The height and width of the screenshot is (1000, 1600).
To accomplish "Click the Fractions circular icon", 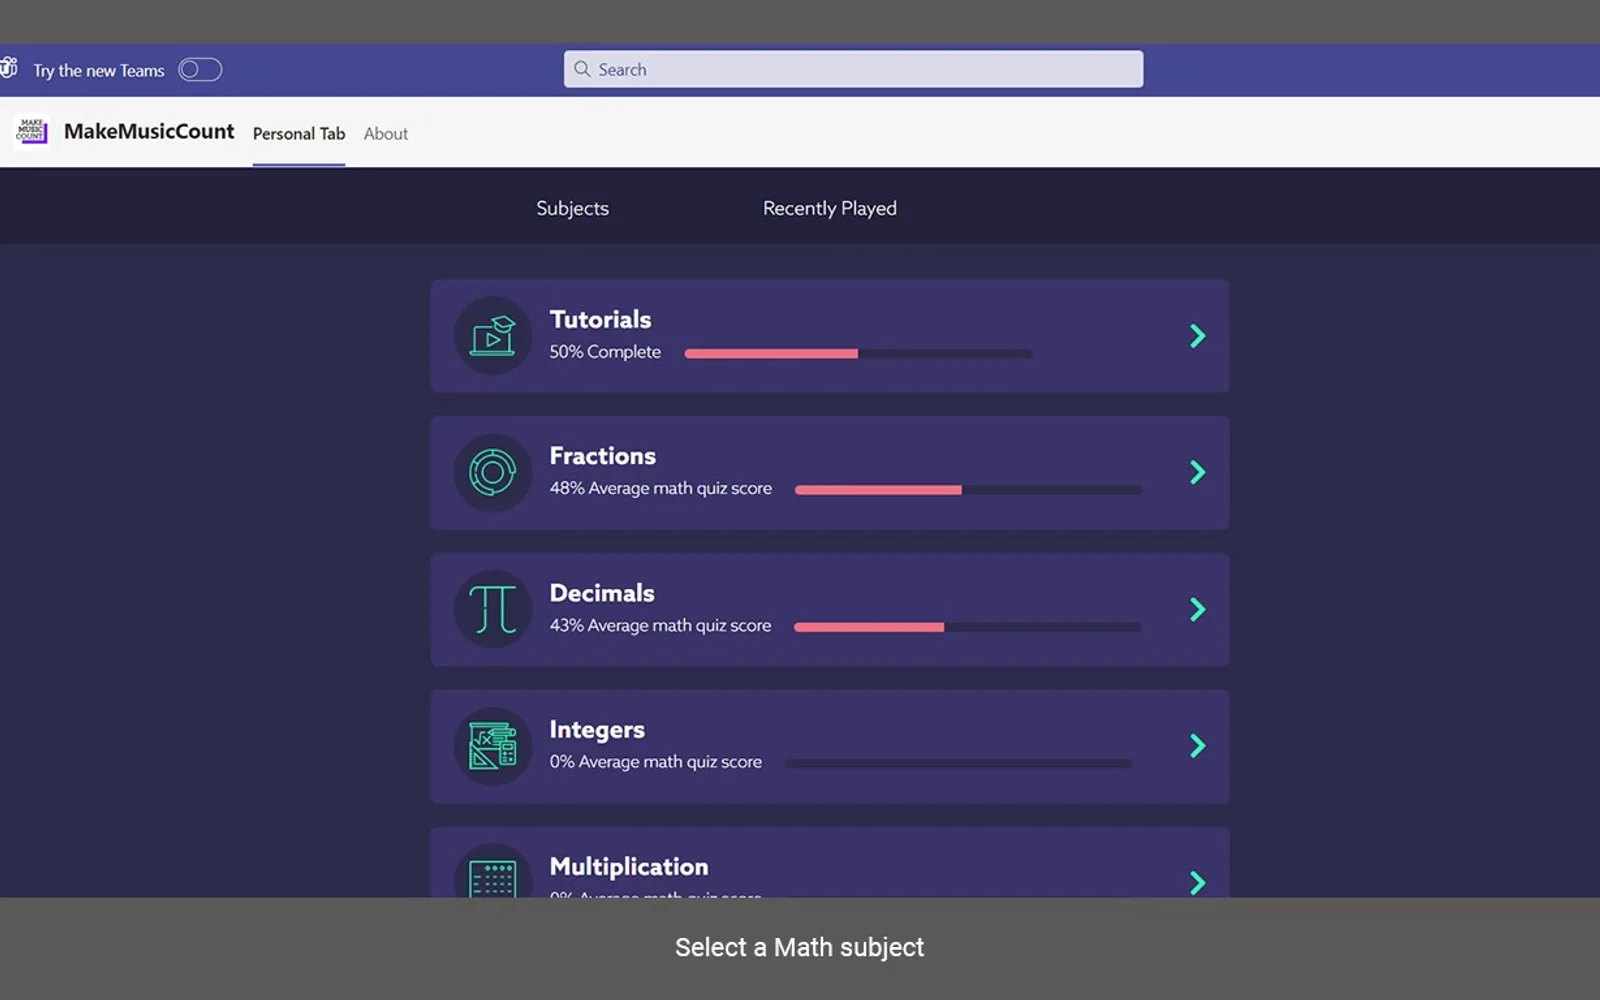I will click(493, 473).
